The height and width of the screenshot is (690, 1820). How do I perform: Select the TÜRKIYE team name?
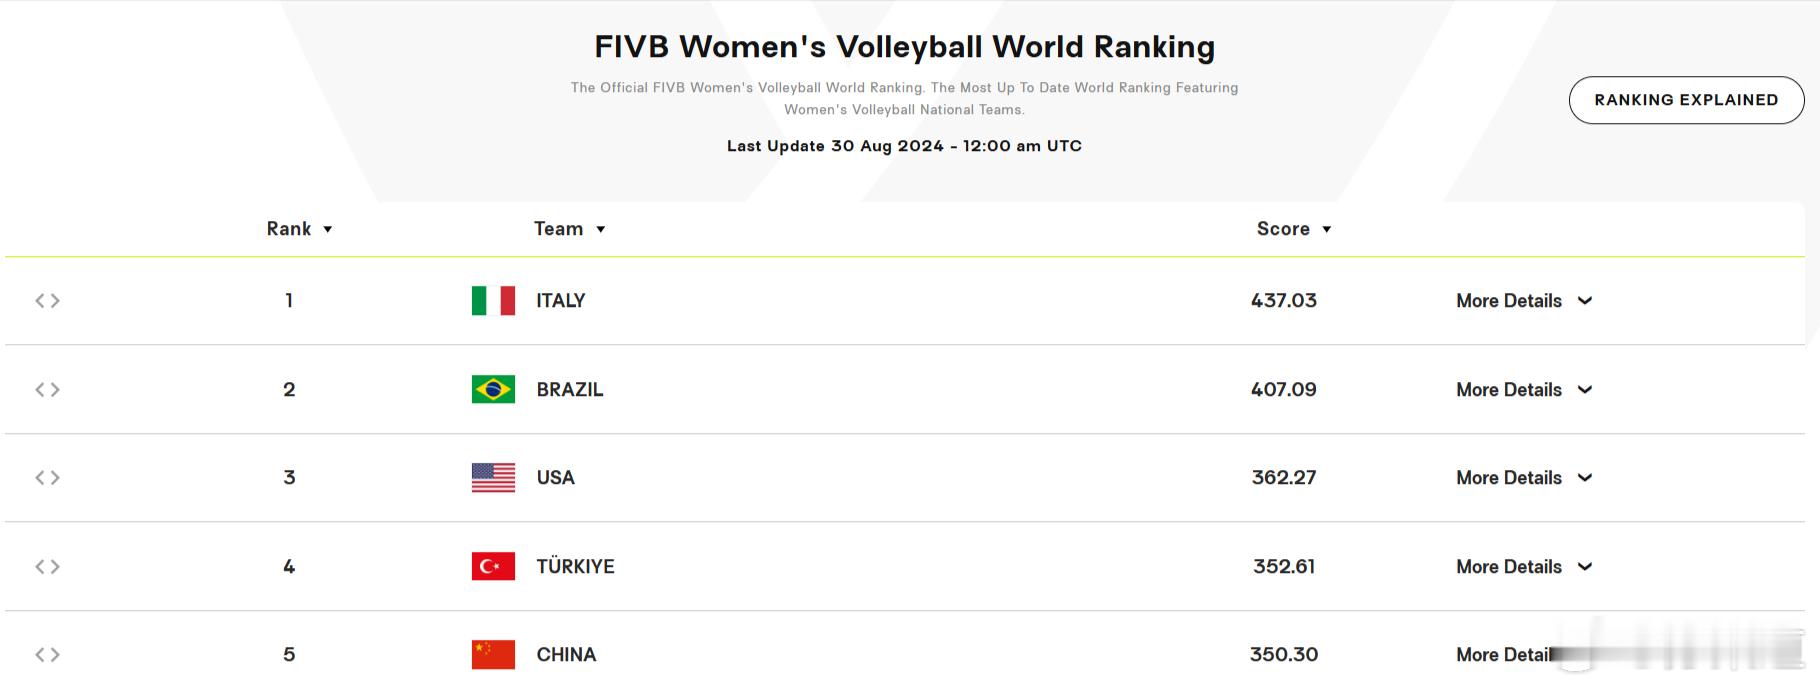click(576, 566)
